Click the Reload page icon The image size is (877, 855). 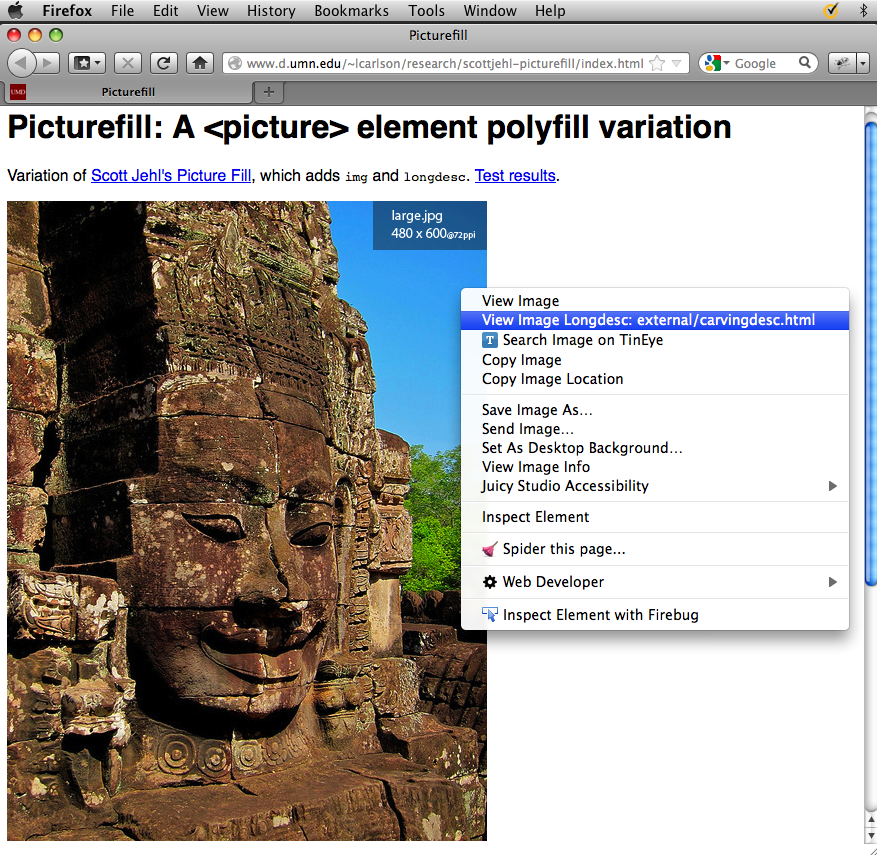164,63
